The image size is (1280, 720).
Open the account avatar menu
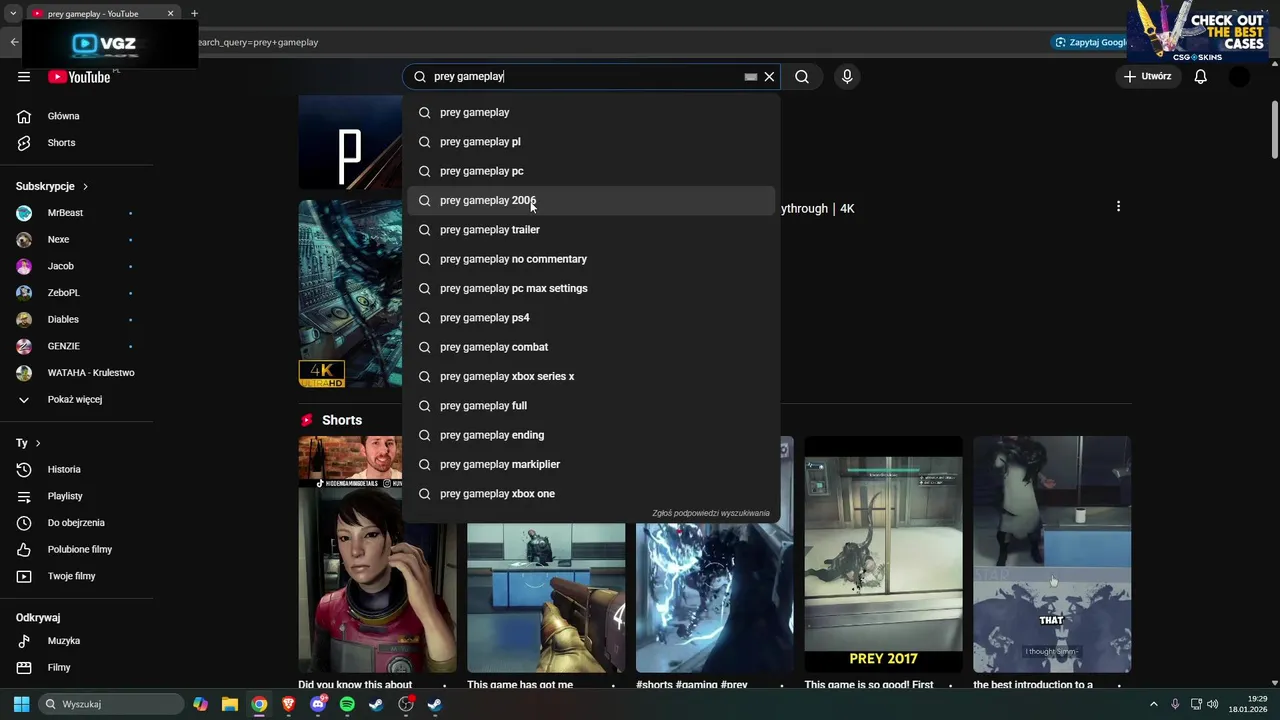pyautogui.click(x=1239, y=77)
